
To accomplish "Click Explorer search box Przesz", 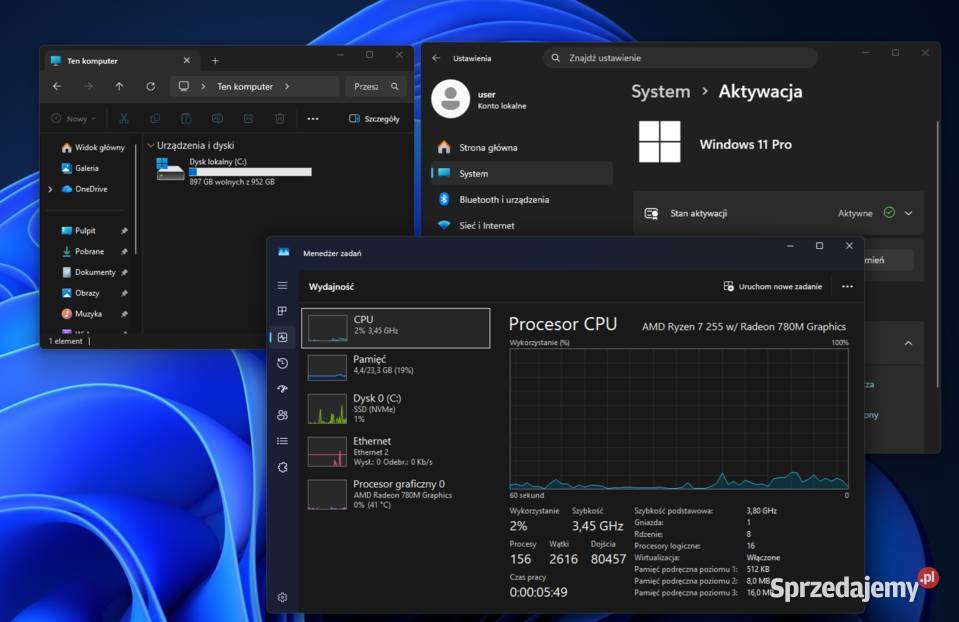I will point(376,87).
